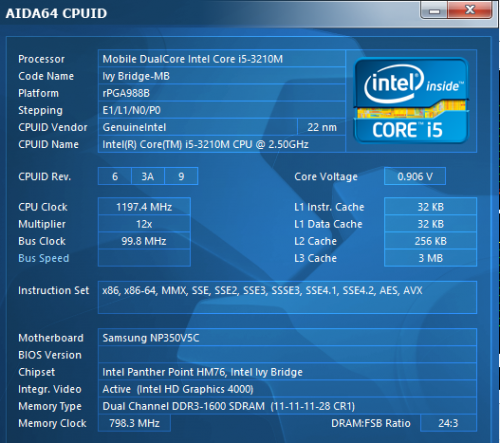Click the empty BIOS Version field

pos(287,355)
